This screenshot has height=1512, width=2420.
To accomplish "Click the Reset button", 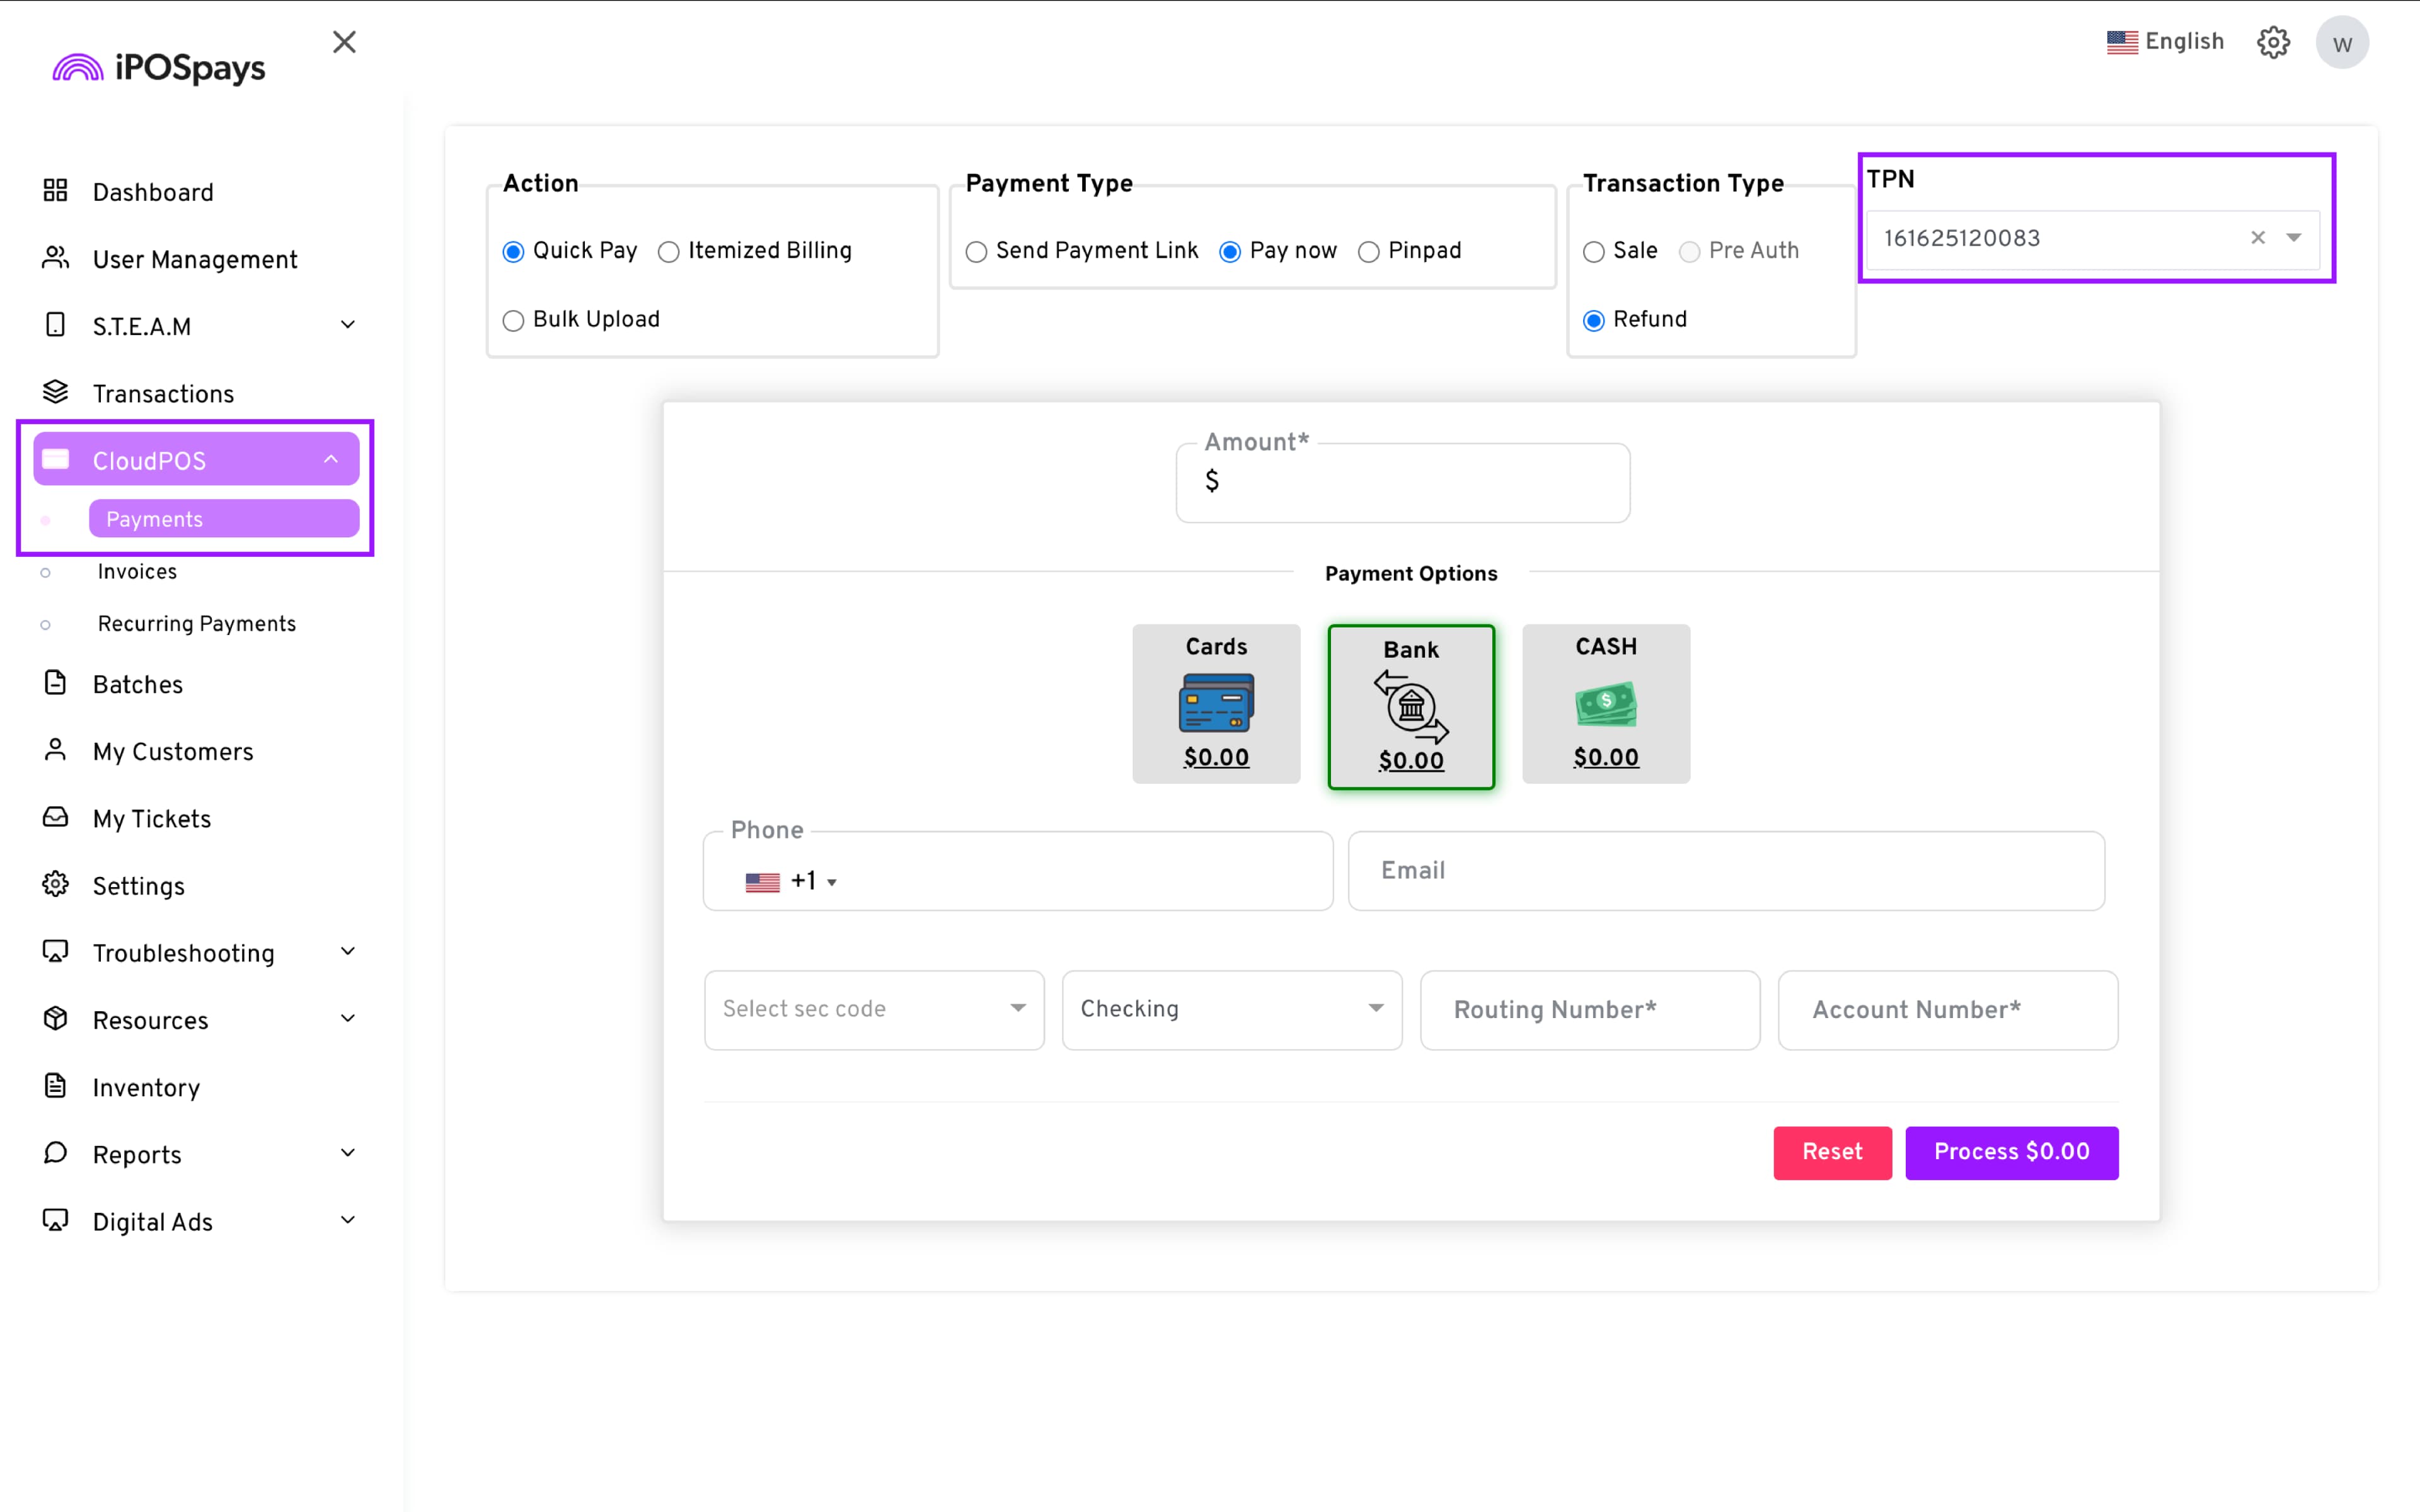I will 1831,1152.
